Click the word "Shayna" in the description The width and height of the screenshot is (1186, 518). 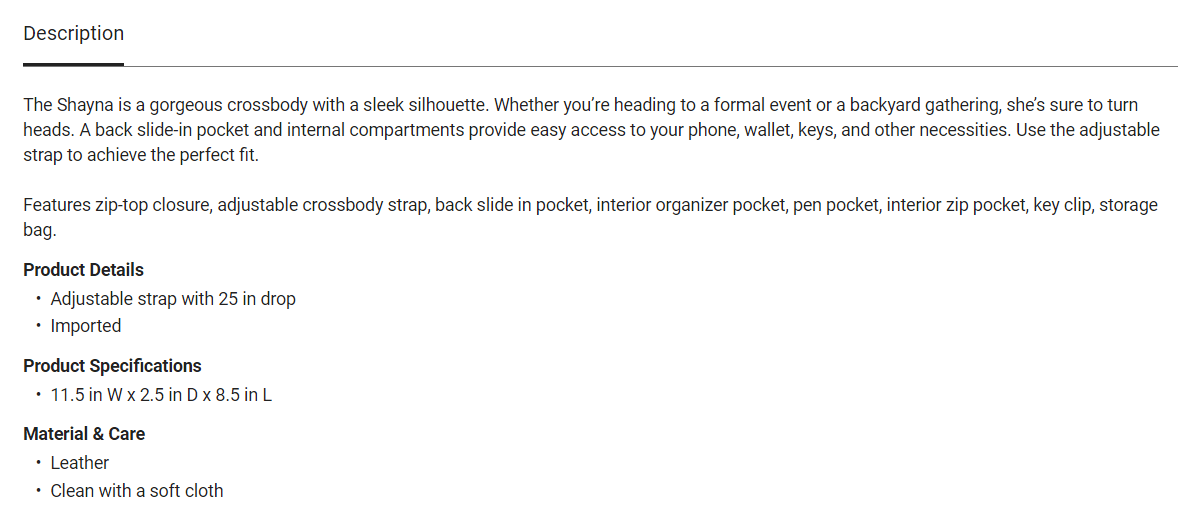86,105
